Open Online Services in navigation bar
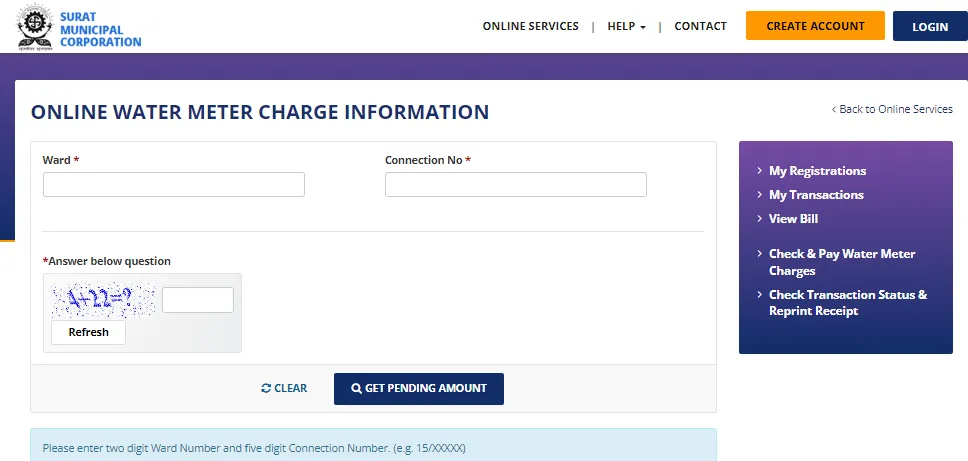The width and height of the screenshot is (968, 461). 530,26
